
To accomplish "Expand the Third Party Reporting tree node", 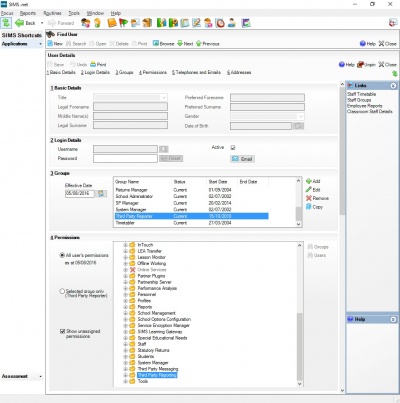I will point(125,375).
